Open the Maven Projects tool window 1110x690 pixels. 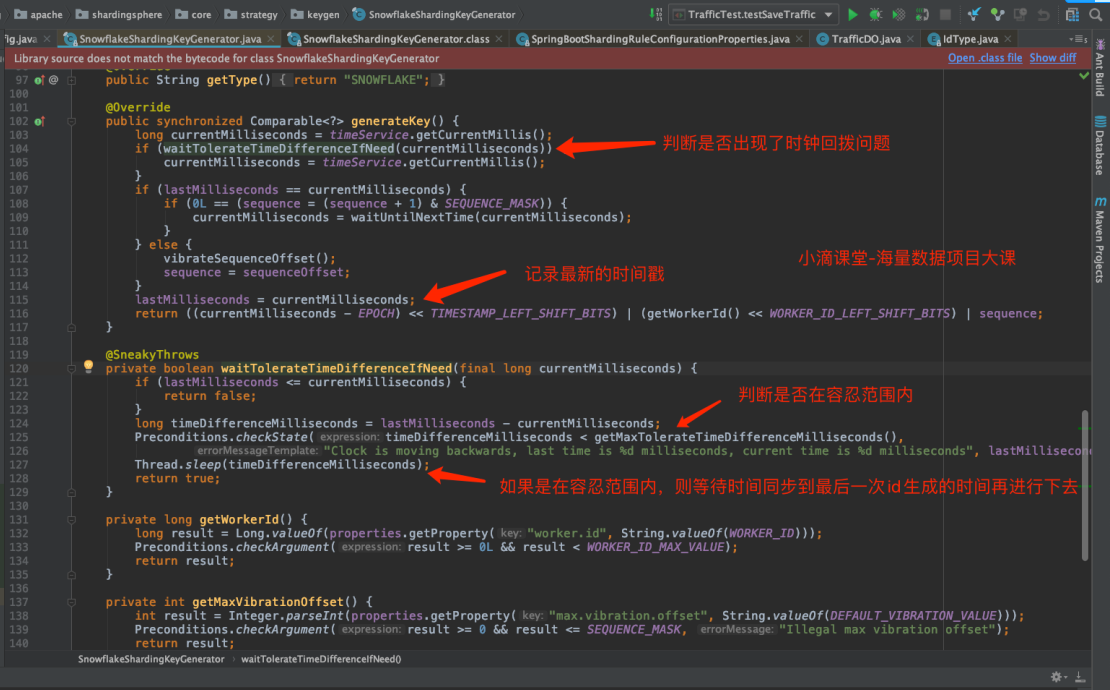pyautogui.click(x=1100, y=241)
